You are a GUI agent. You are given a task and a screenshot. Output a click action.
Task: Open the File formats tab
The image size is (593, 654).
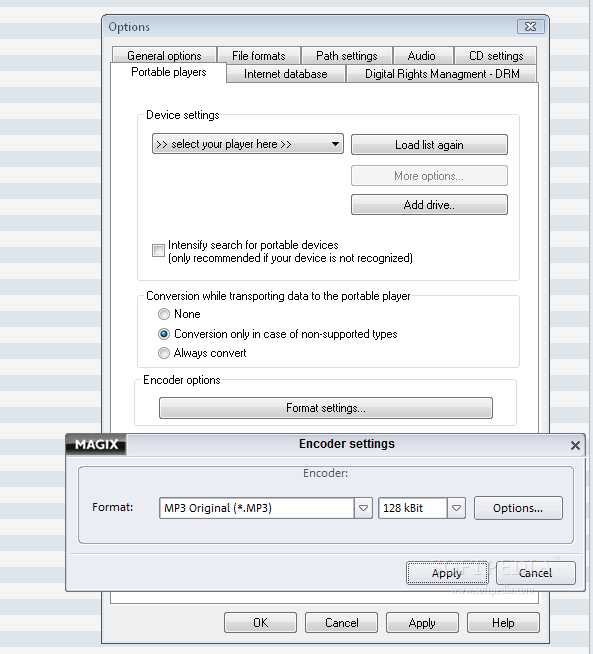(259, 55)
